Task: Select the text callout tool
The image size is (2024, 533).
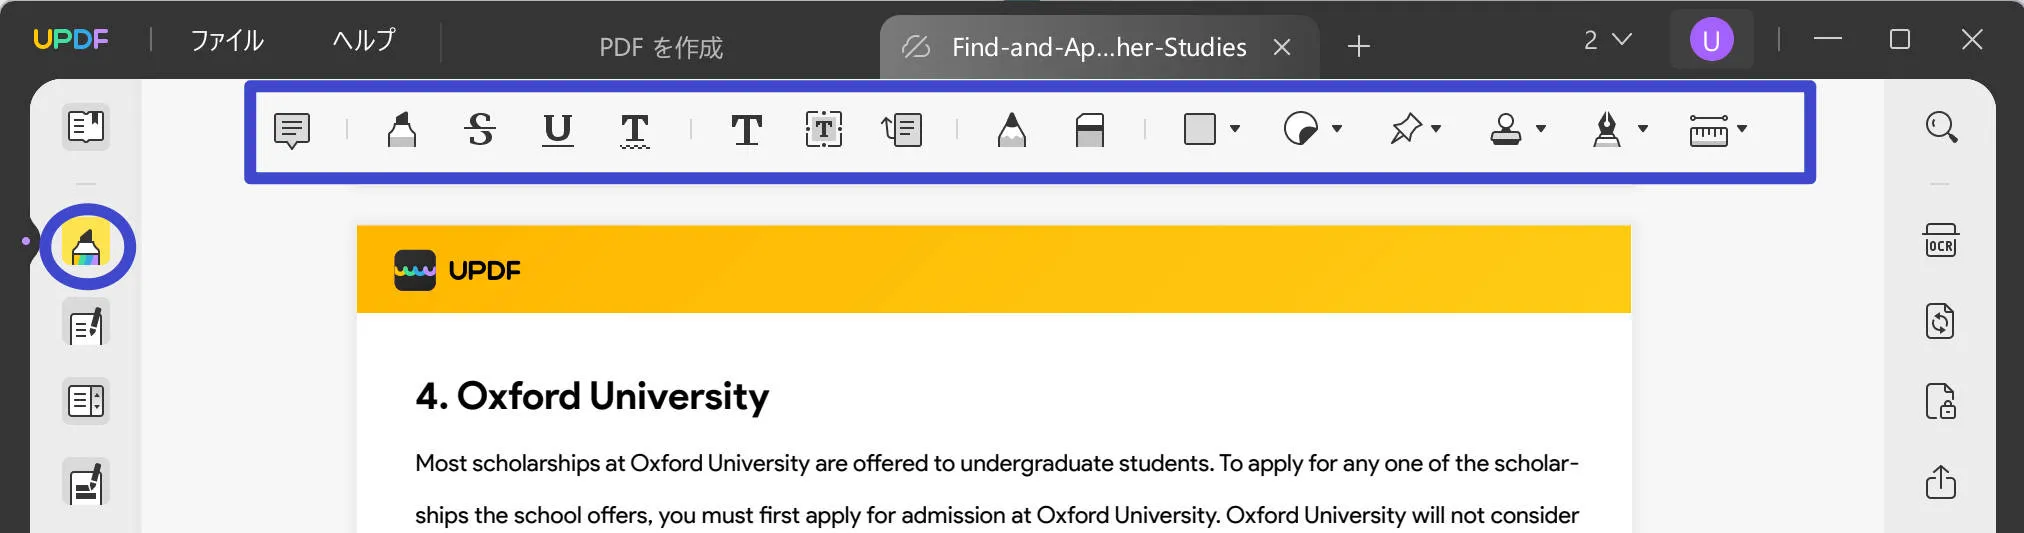Action: pyautogui.click(x=902, y=129)
